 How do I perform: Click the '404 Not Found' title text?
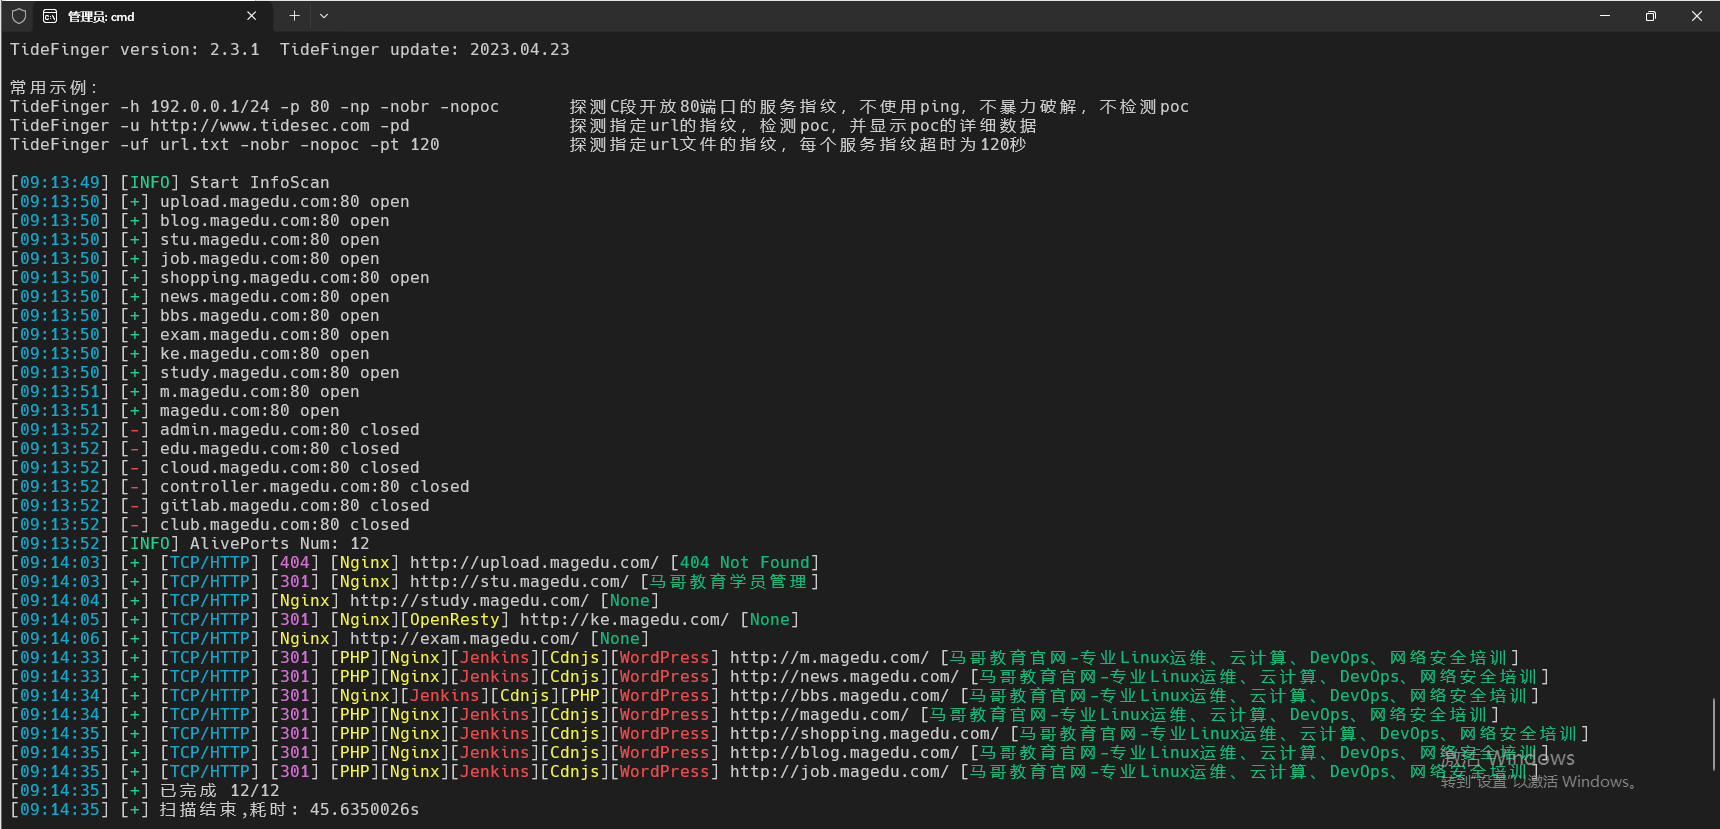(744, 563)
